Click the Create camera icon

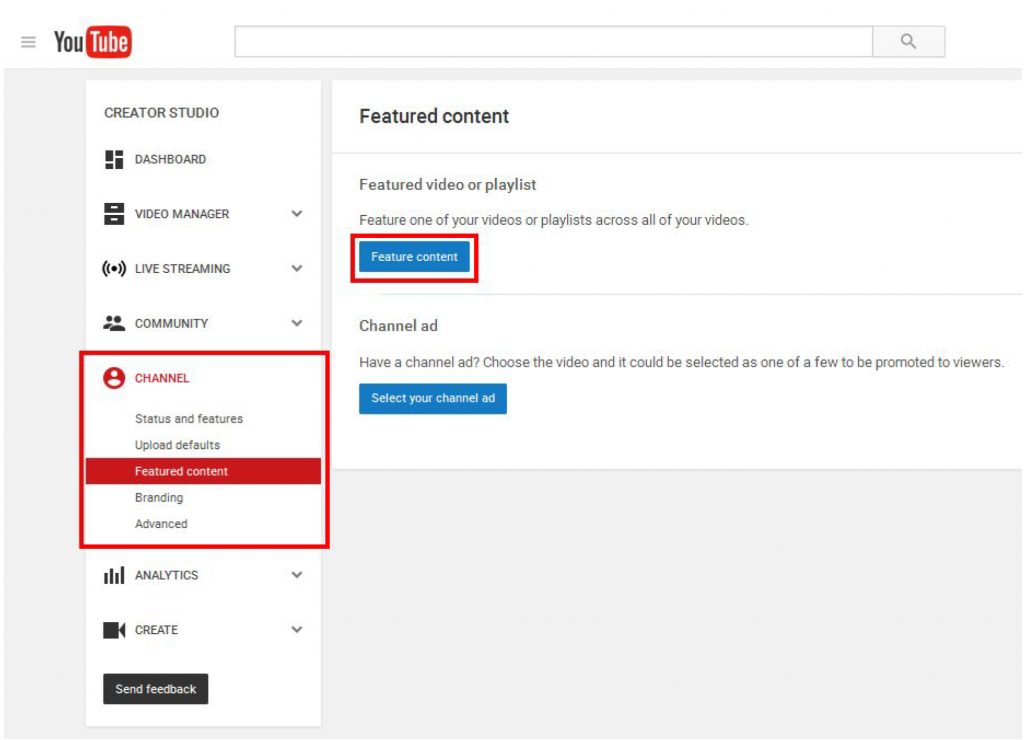tap(113, 629)
